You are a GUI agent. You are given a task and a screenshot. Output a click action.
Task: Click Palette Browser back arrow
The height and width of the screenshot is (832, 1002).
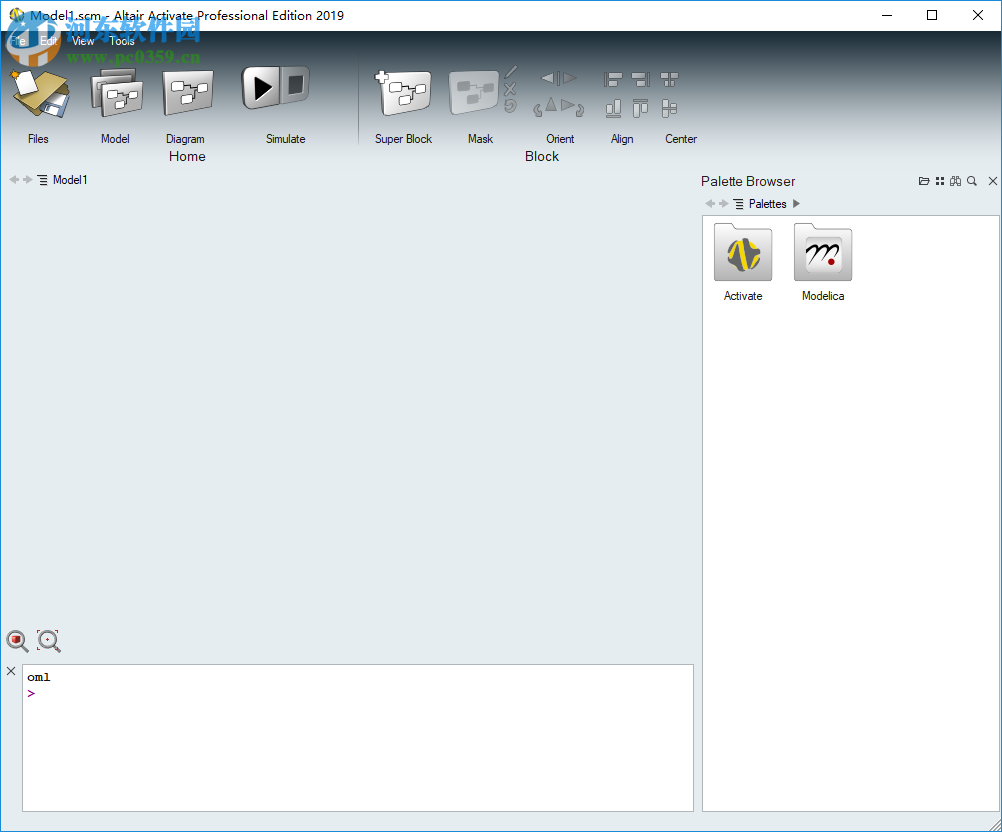(x=709, y=204)
